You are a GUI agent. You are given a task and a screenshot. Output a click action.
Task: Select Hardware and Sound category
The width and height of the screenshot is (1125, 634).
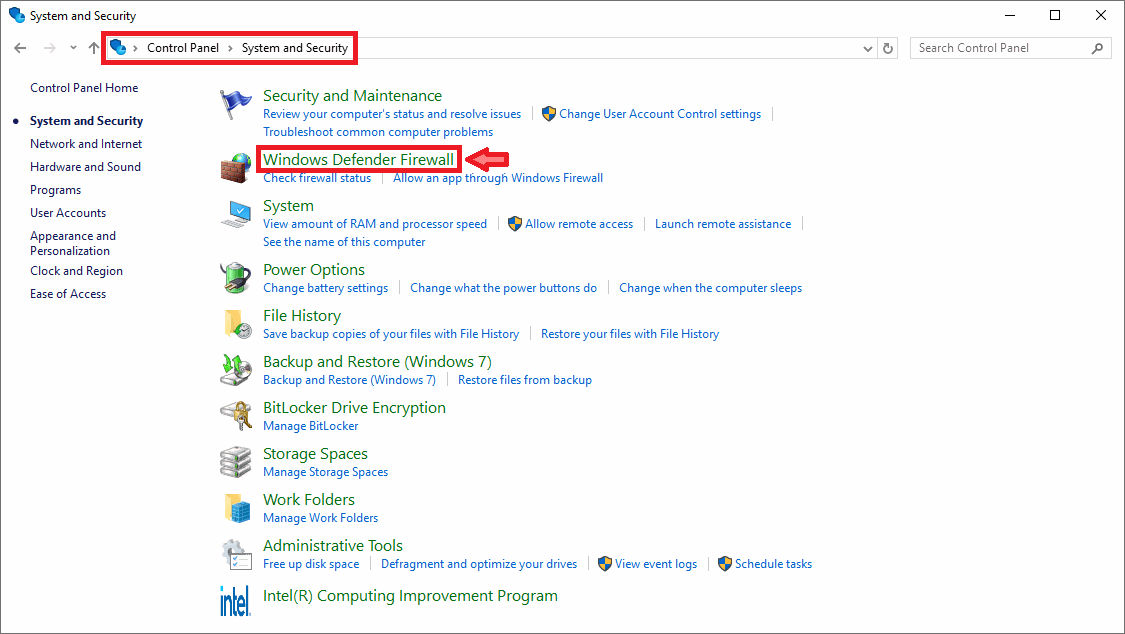click(85, 167)
